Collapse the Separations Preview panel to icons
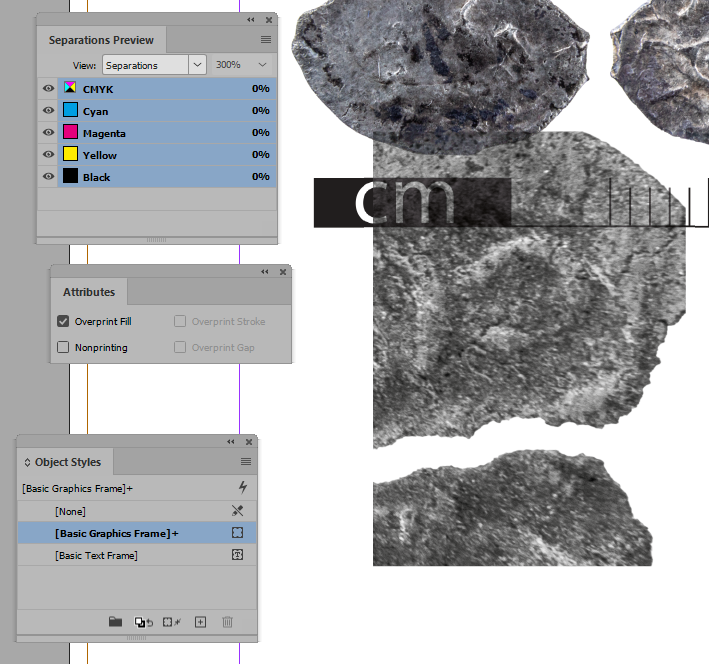This screenshot has height=664, width=709. coord(251,19)
